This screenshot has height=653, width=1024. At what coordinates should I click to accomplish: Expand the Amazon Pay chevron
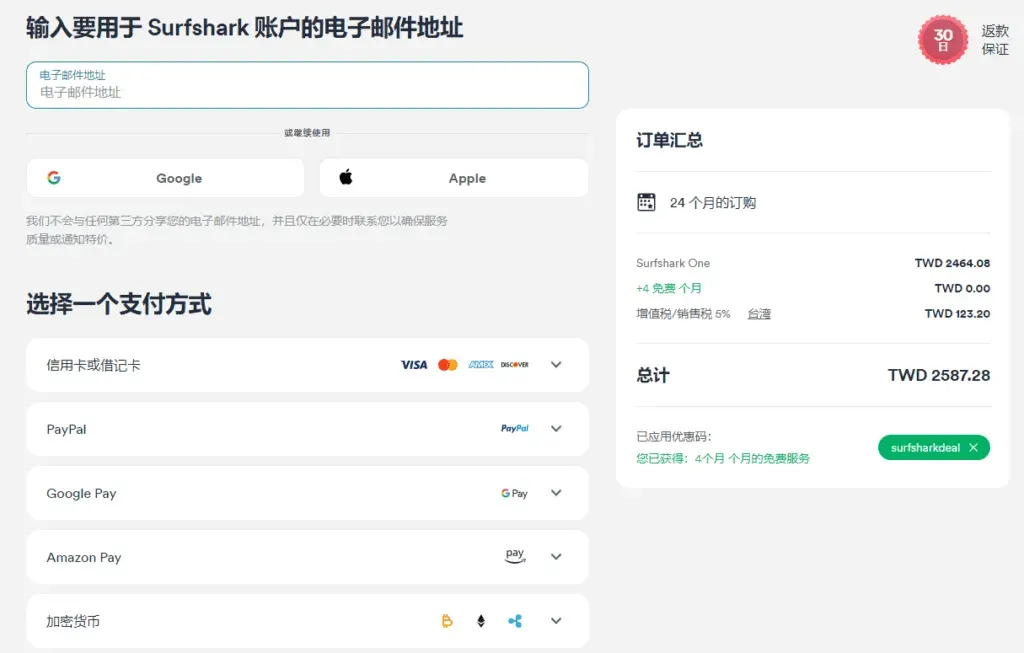point(556,557)
